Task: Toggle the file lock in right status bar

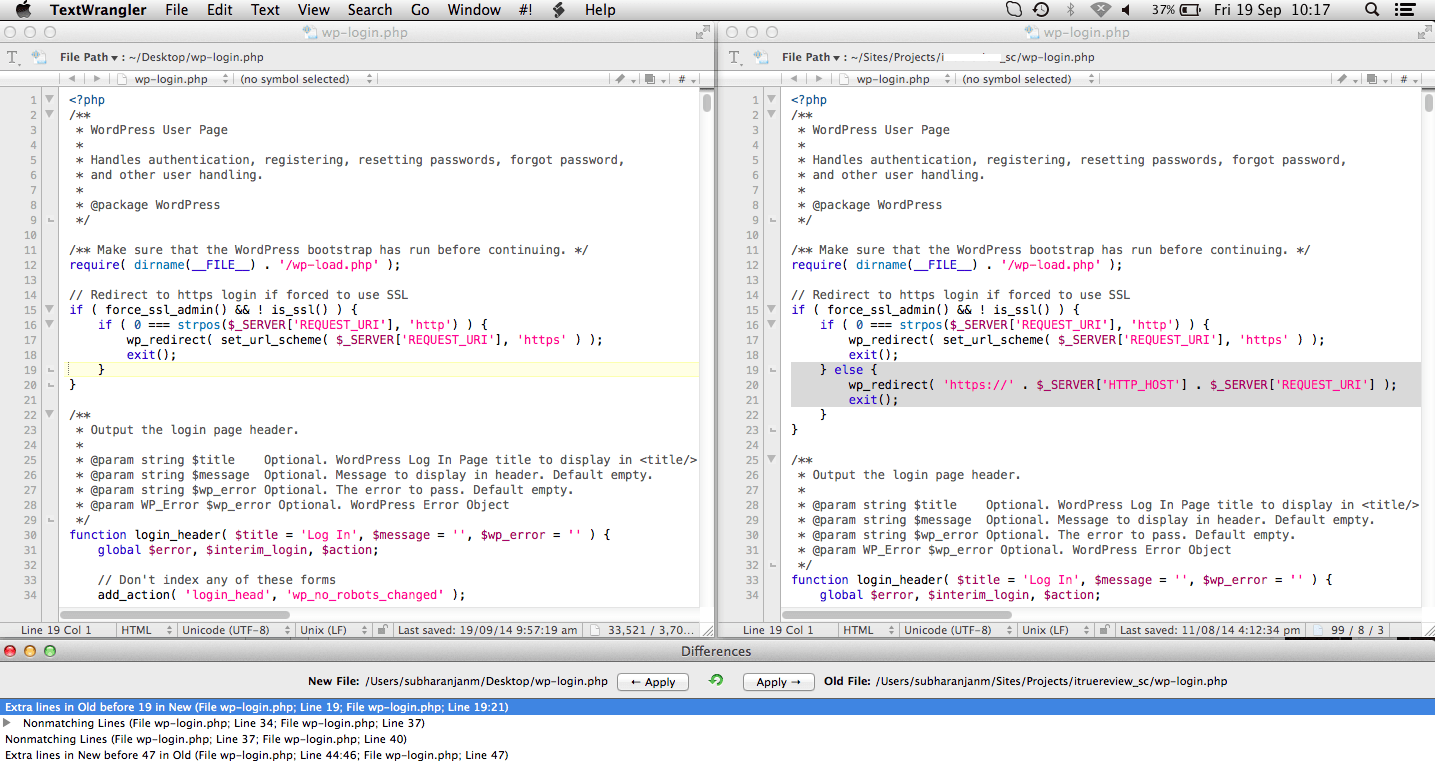Action: 1105,630
